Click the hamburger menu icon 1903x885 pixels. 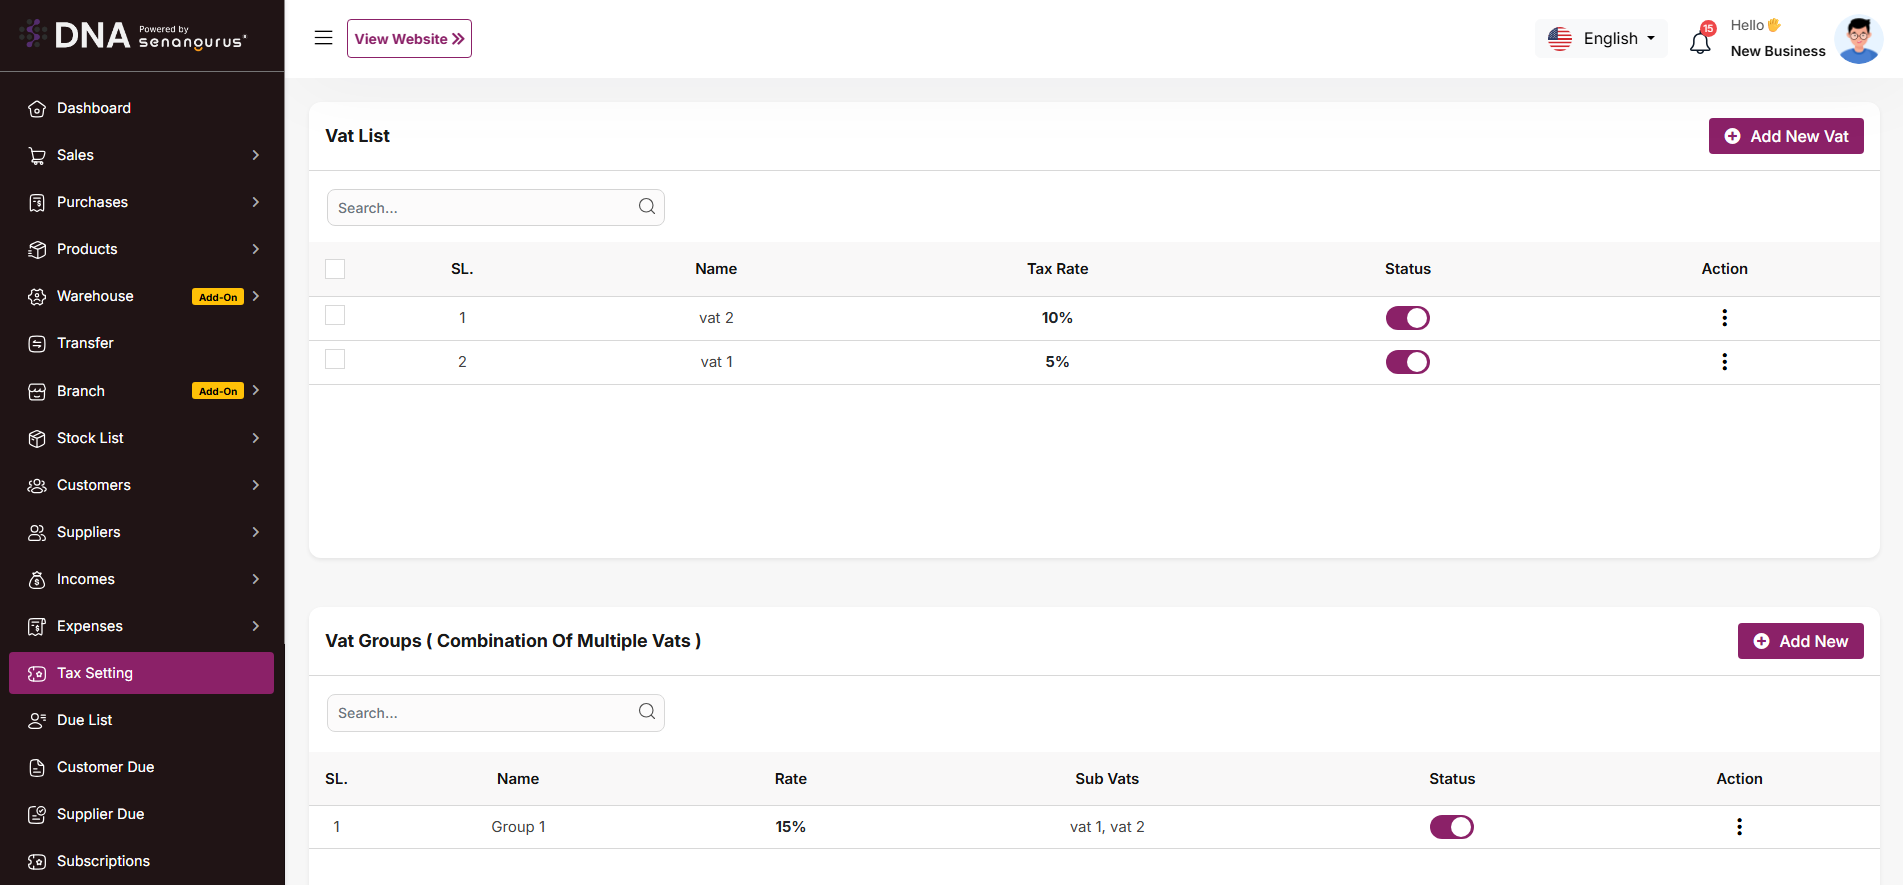click(x=323, y=38)
